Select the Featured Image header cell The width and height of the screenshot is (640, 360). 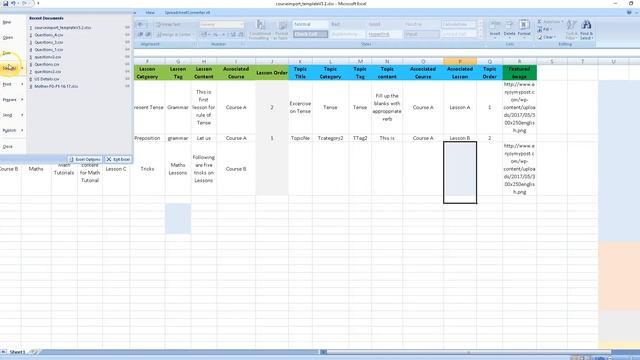pos(520,73)
